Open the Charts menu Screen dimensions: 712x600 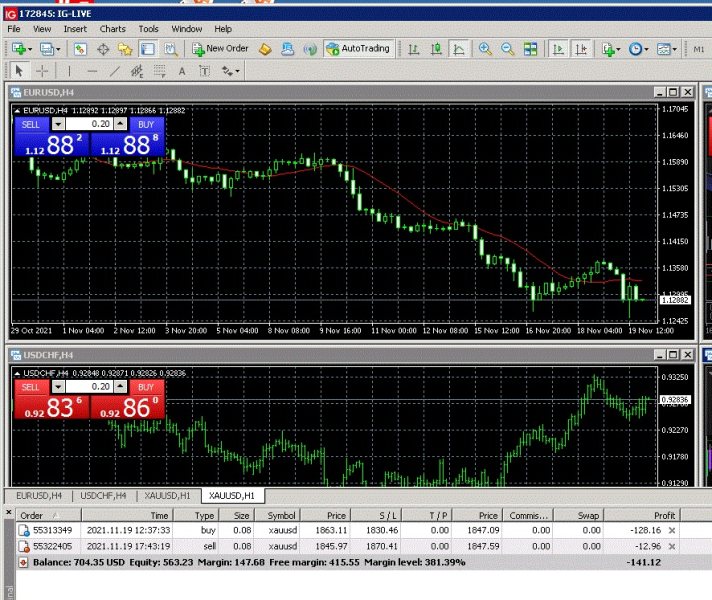tap(112, 29)
